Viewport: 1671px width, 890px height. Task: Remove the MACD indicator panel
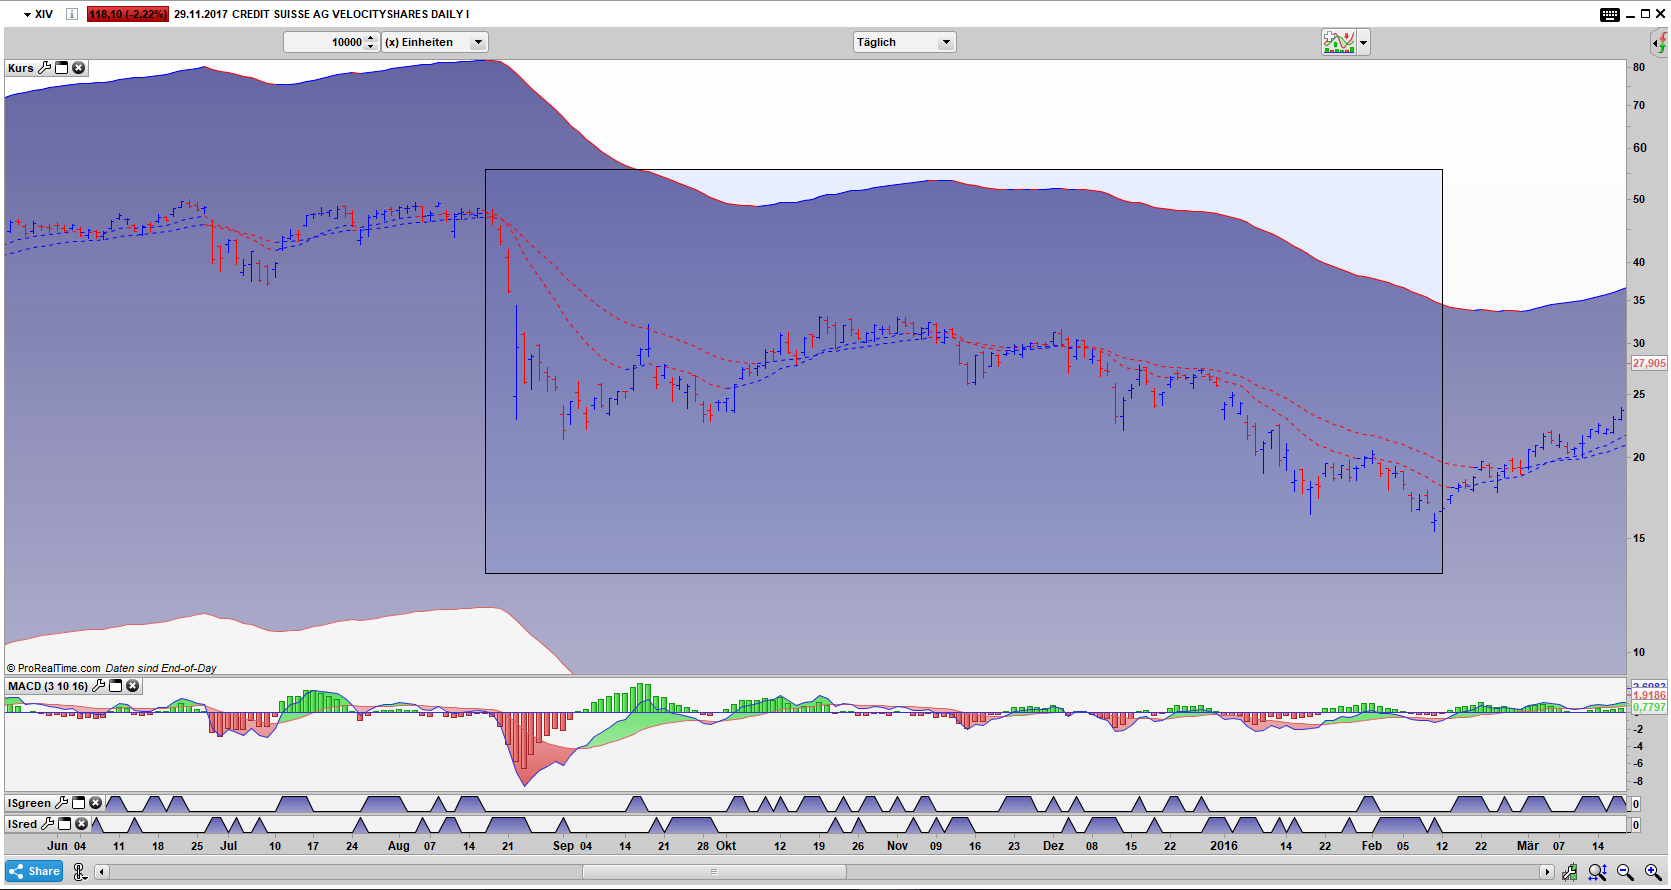pyautogui.click(x=132, y=686)
